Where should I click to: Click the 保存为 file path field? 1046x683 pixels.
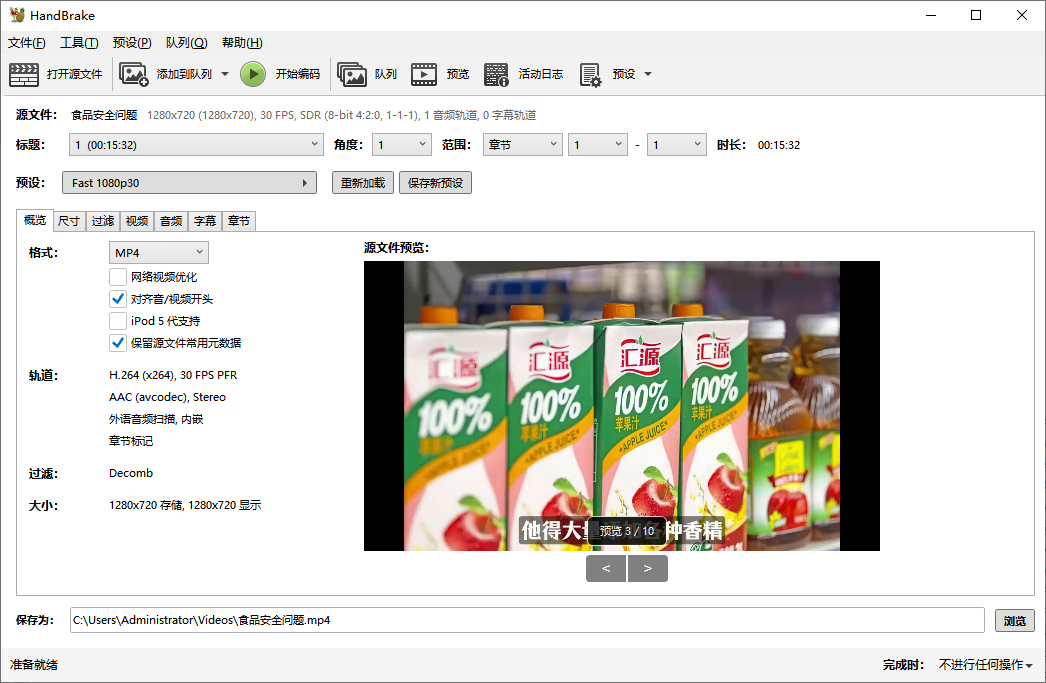(527, 620)
